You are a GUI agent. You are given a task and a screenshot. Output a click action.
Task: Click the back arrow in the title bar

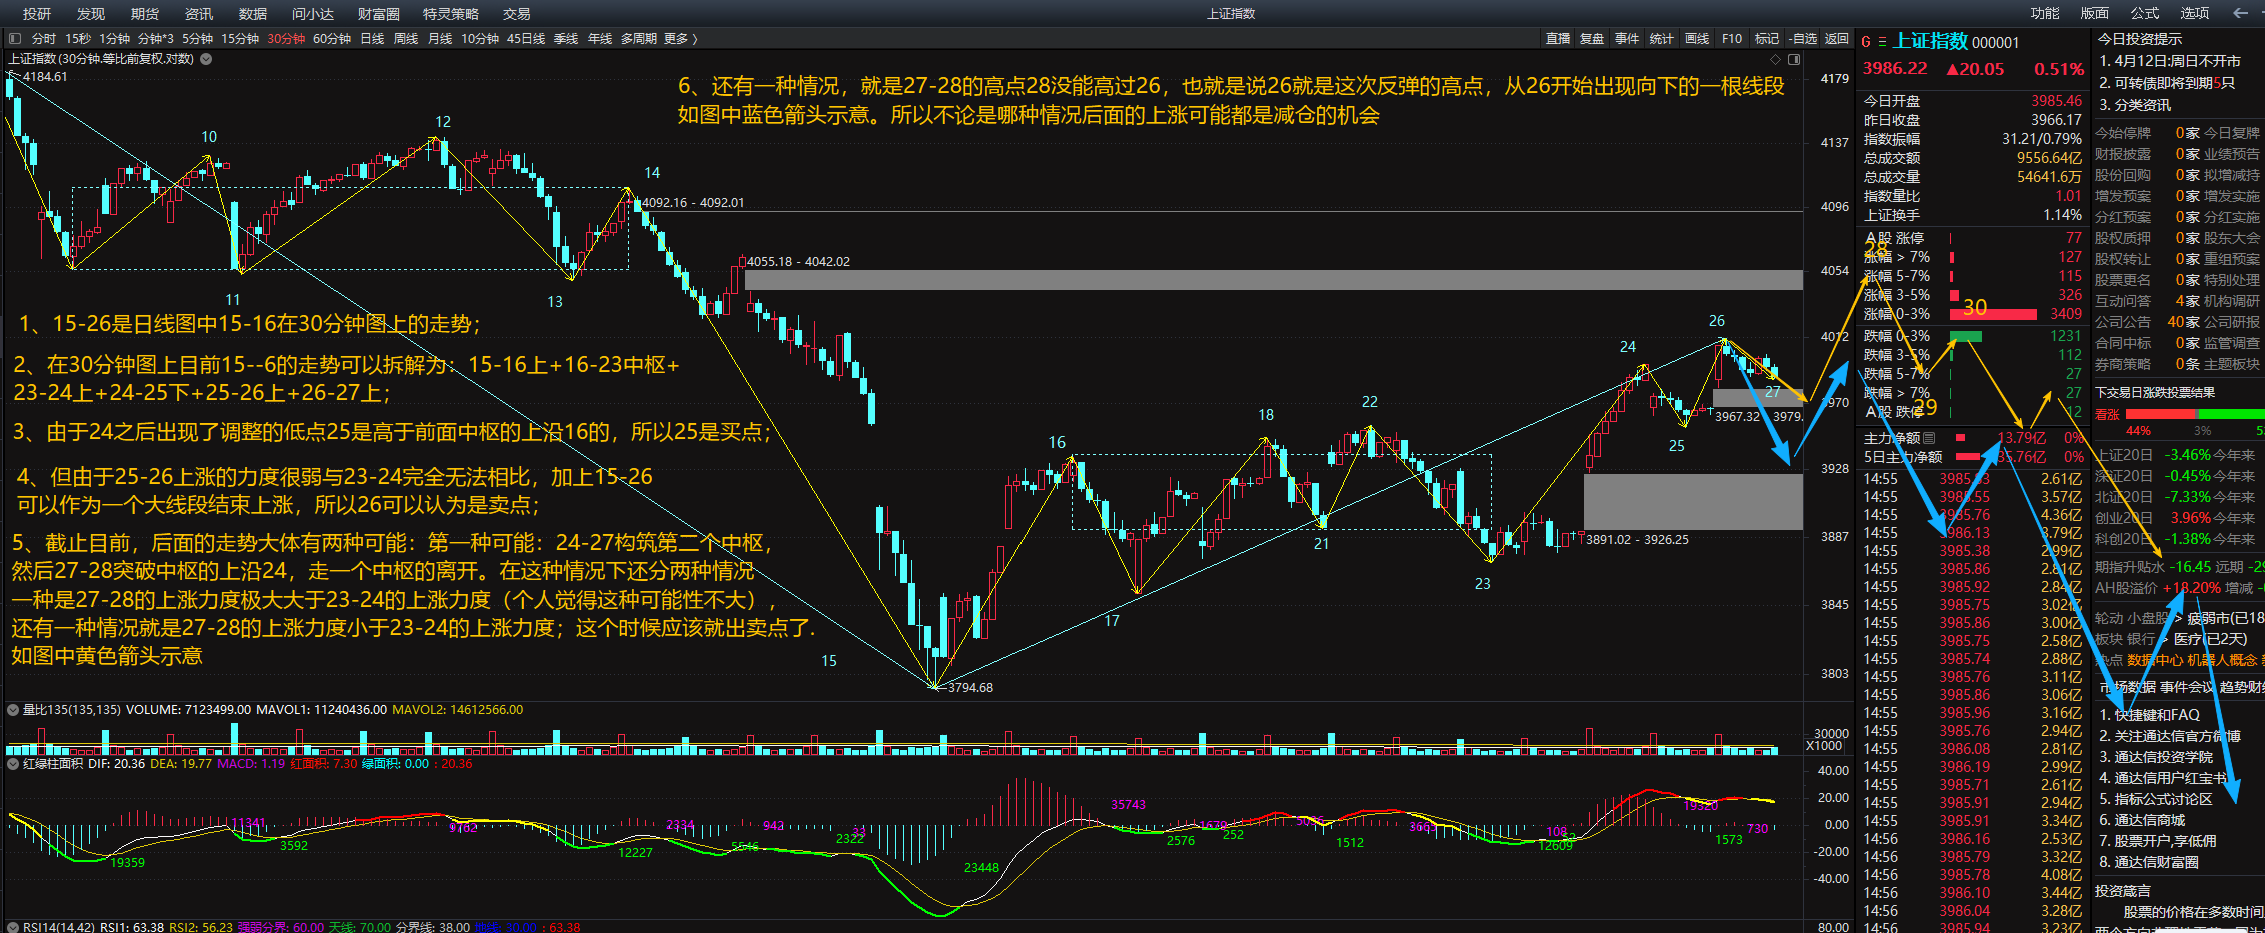coord(2240,13)
